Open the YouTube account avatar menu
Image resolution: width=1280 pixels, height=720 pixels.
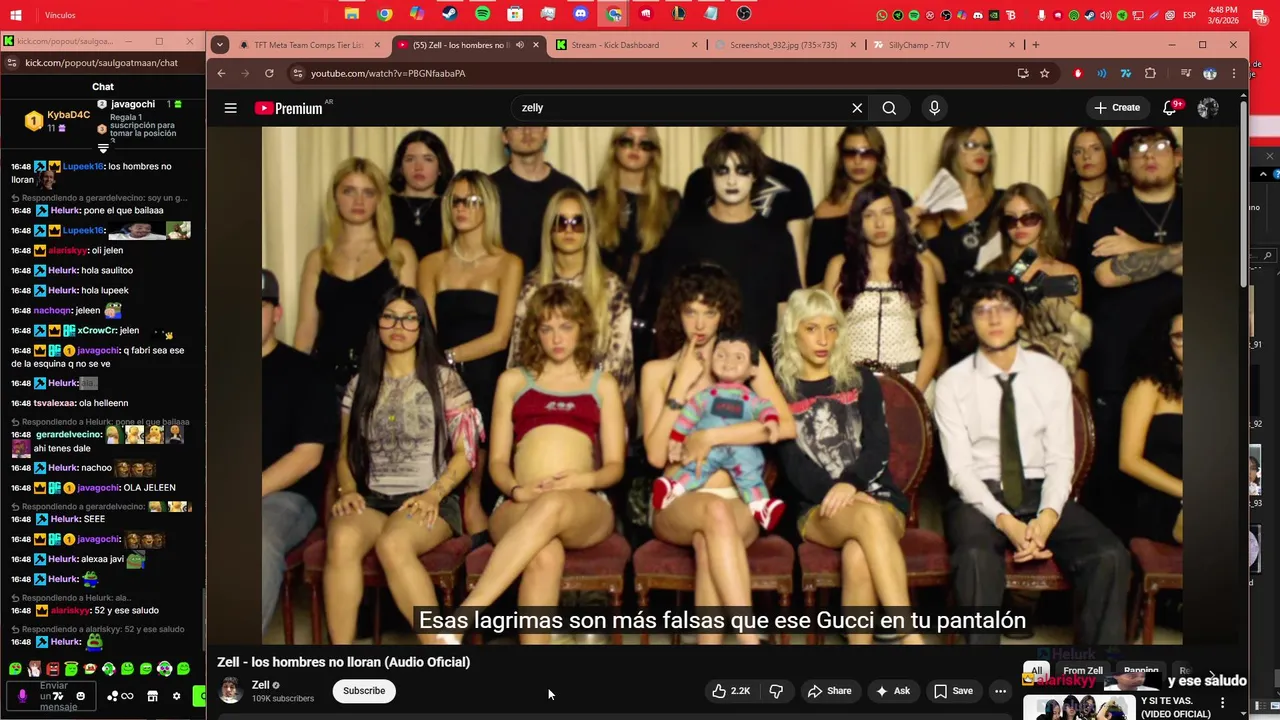tap(1208, 108)
